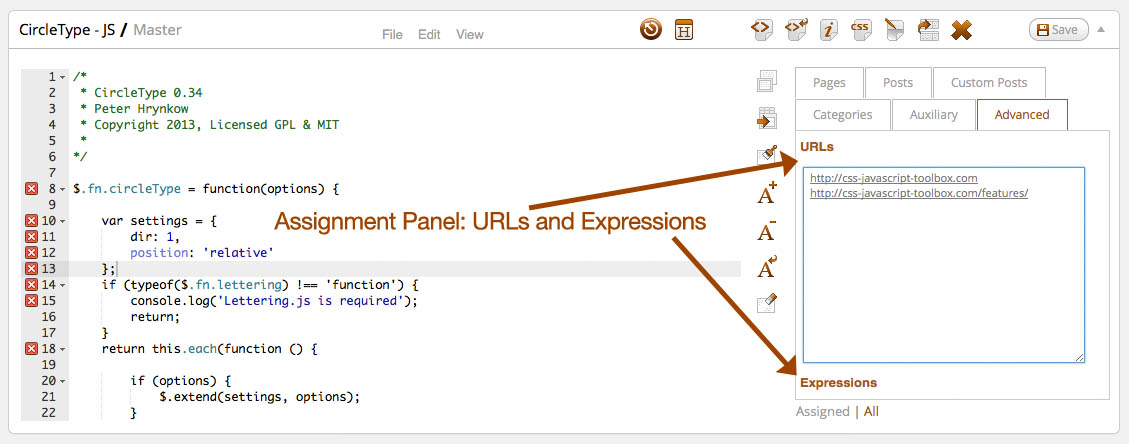Collapse code fold arrow at line 1

coord(63,76)
